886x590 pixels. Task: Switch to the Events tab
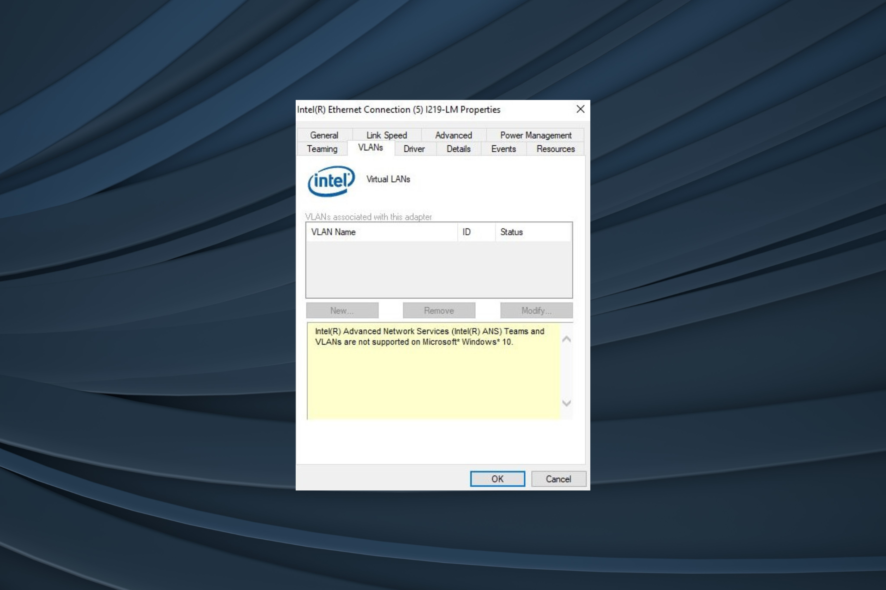pyautogui.click(x=503, y=147)
